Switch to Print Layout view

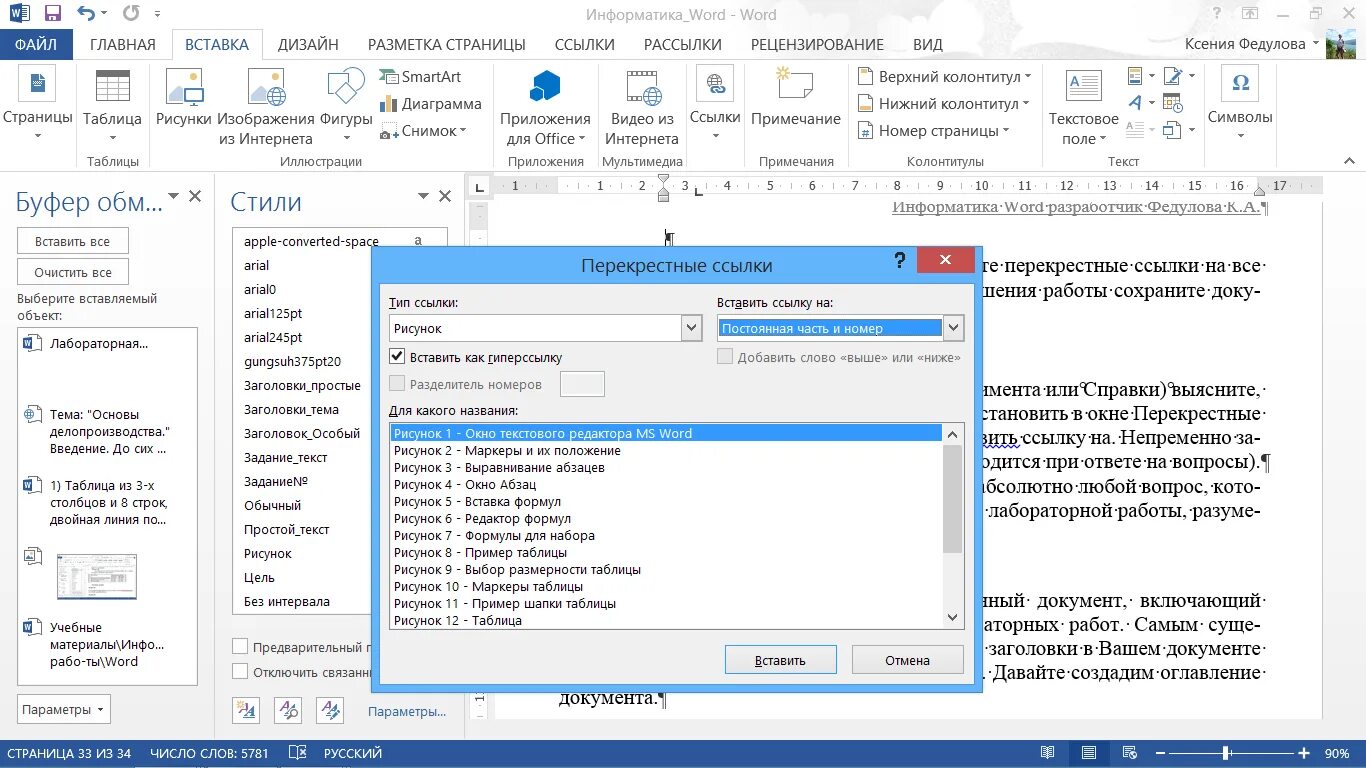[x=1089, y=753]
